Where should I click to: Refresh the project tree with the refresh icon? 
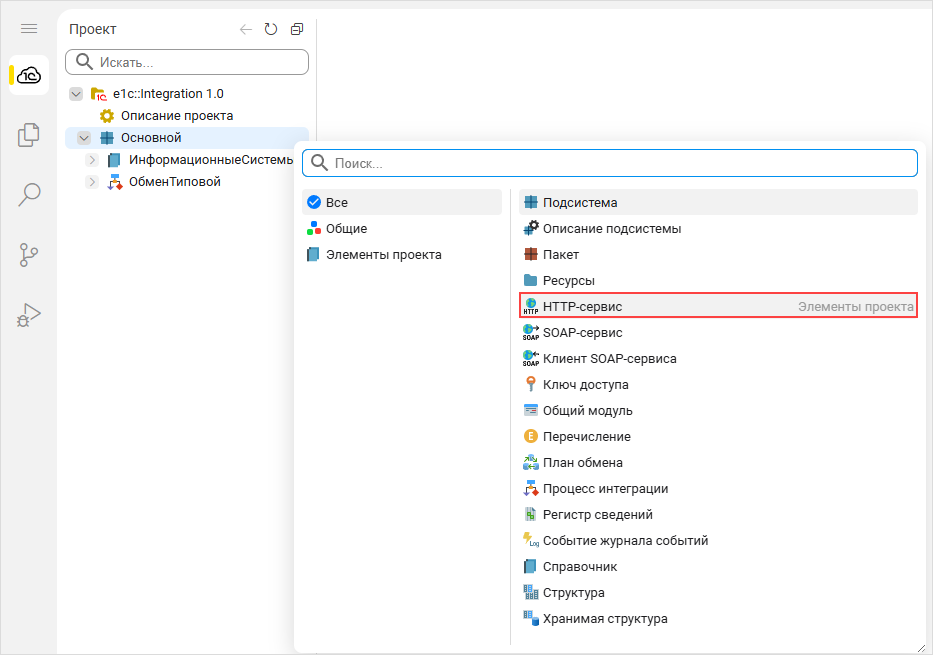tap(270, 29)
